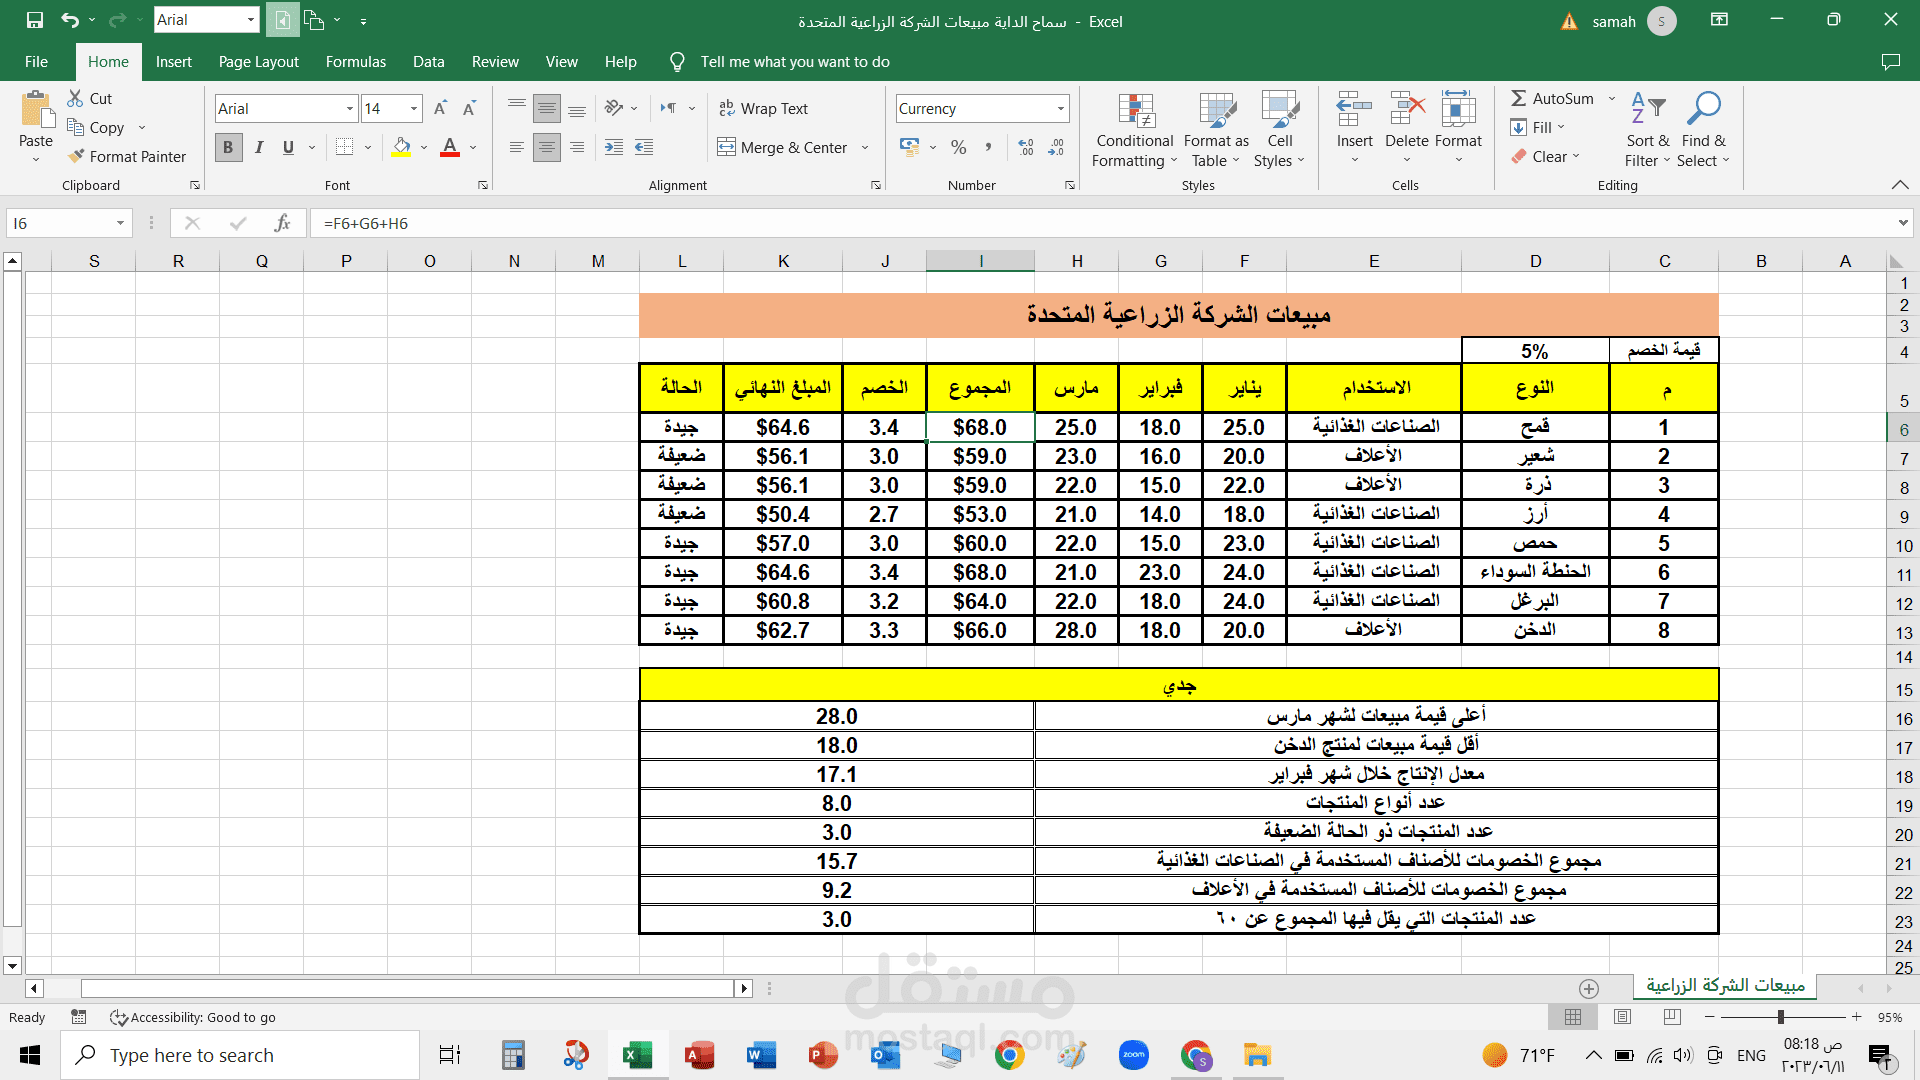Toggle center horizontal alignment
This screenshot has height=1080, width=1920.
(x=547, y=147)
